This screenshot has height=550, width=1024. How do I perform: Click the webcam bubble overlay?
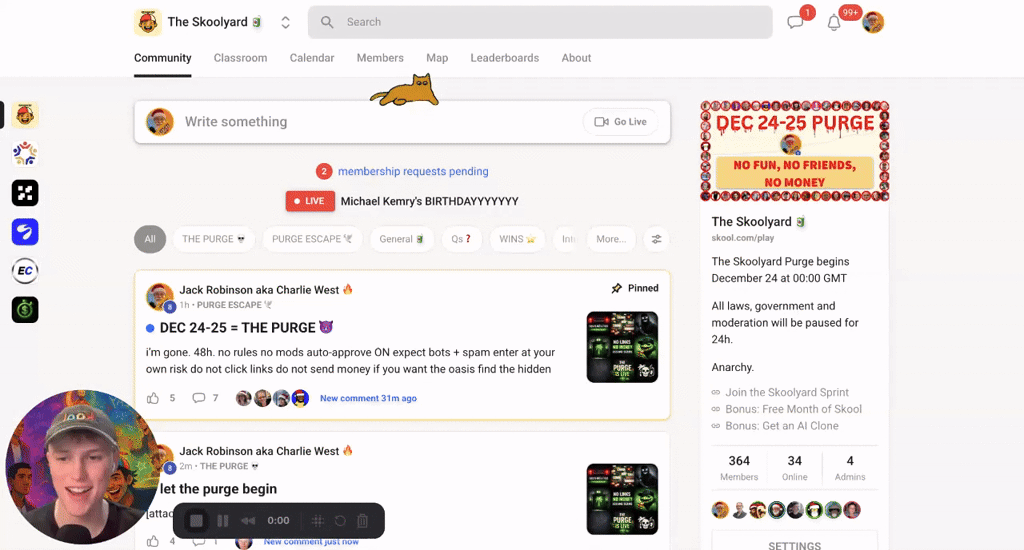pyautogui.click(x=82, y=467)
